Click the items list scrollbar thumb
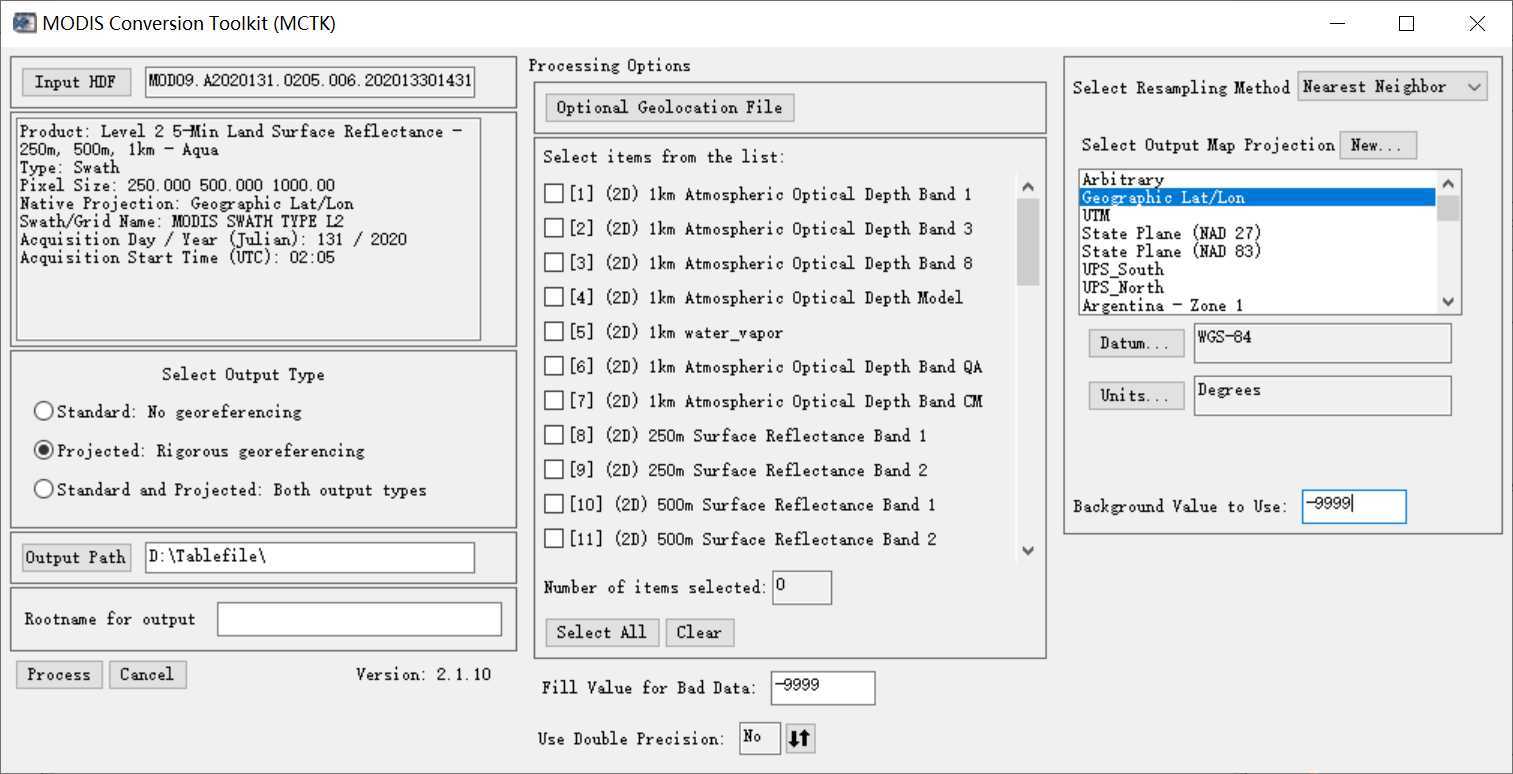 (x=1028, y=242)
